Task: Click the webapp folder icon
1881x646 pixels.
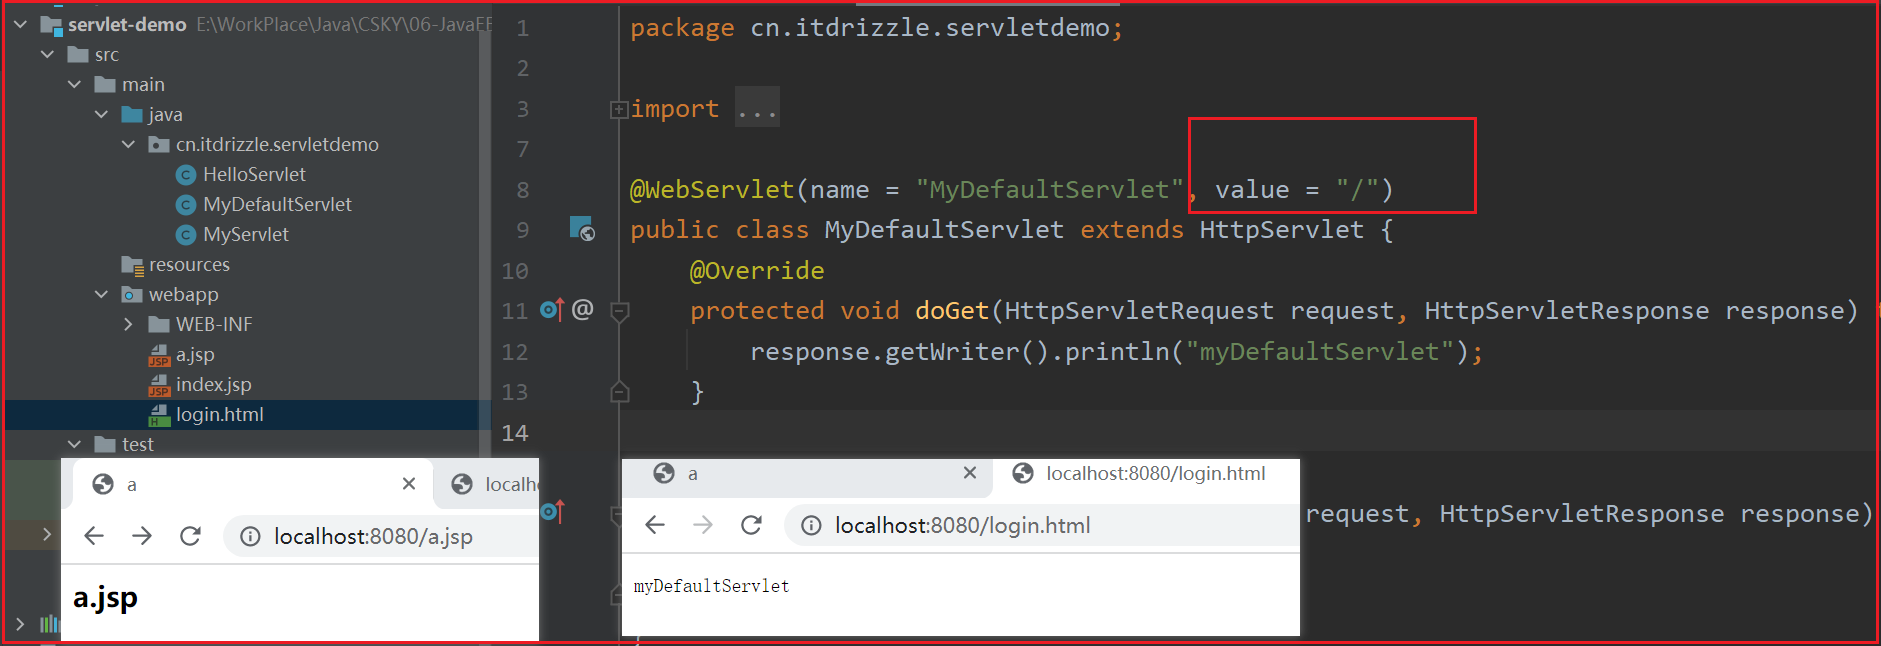Action: pyautogui.click(x=132, y=294)
